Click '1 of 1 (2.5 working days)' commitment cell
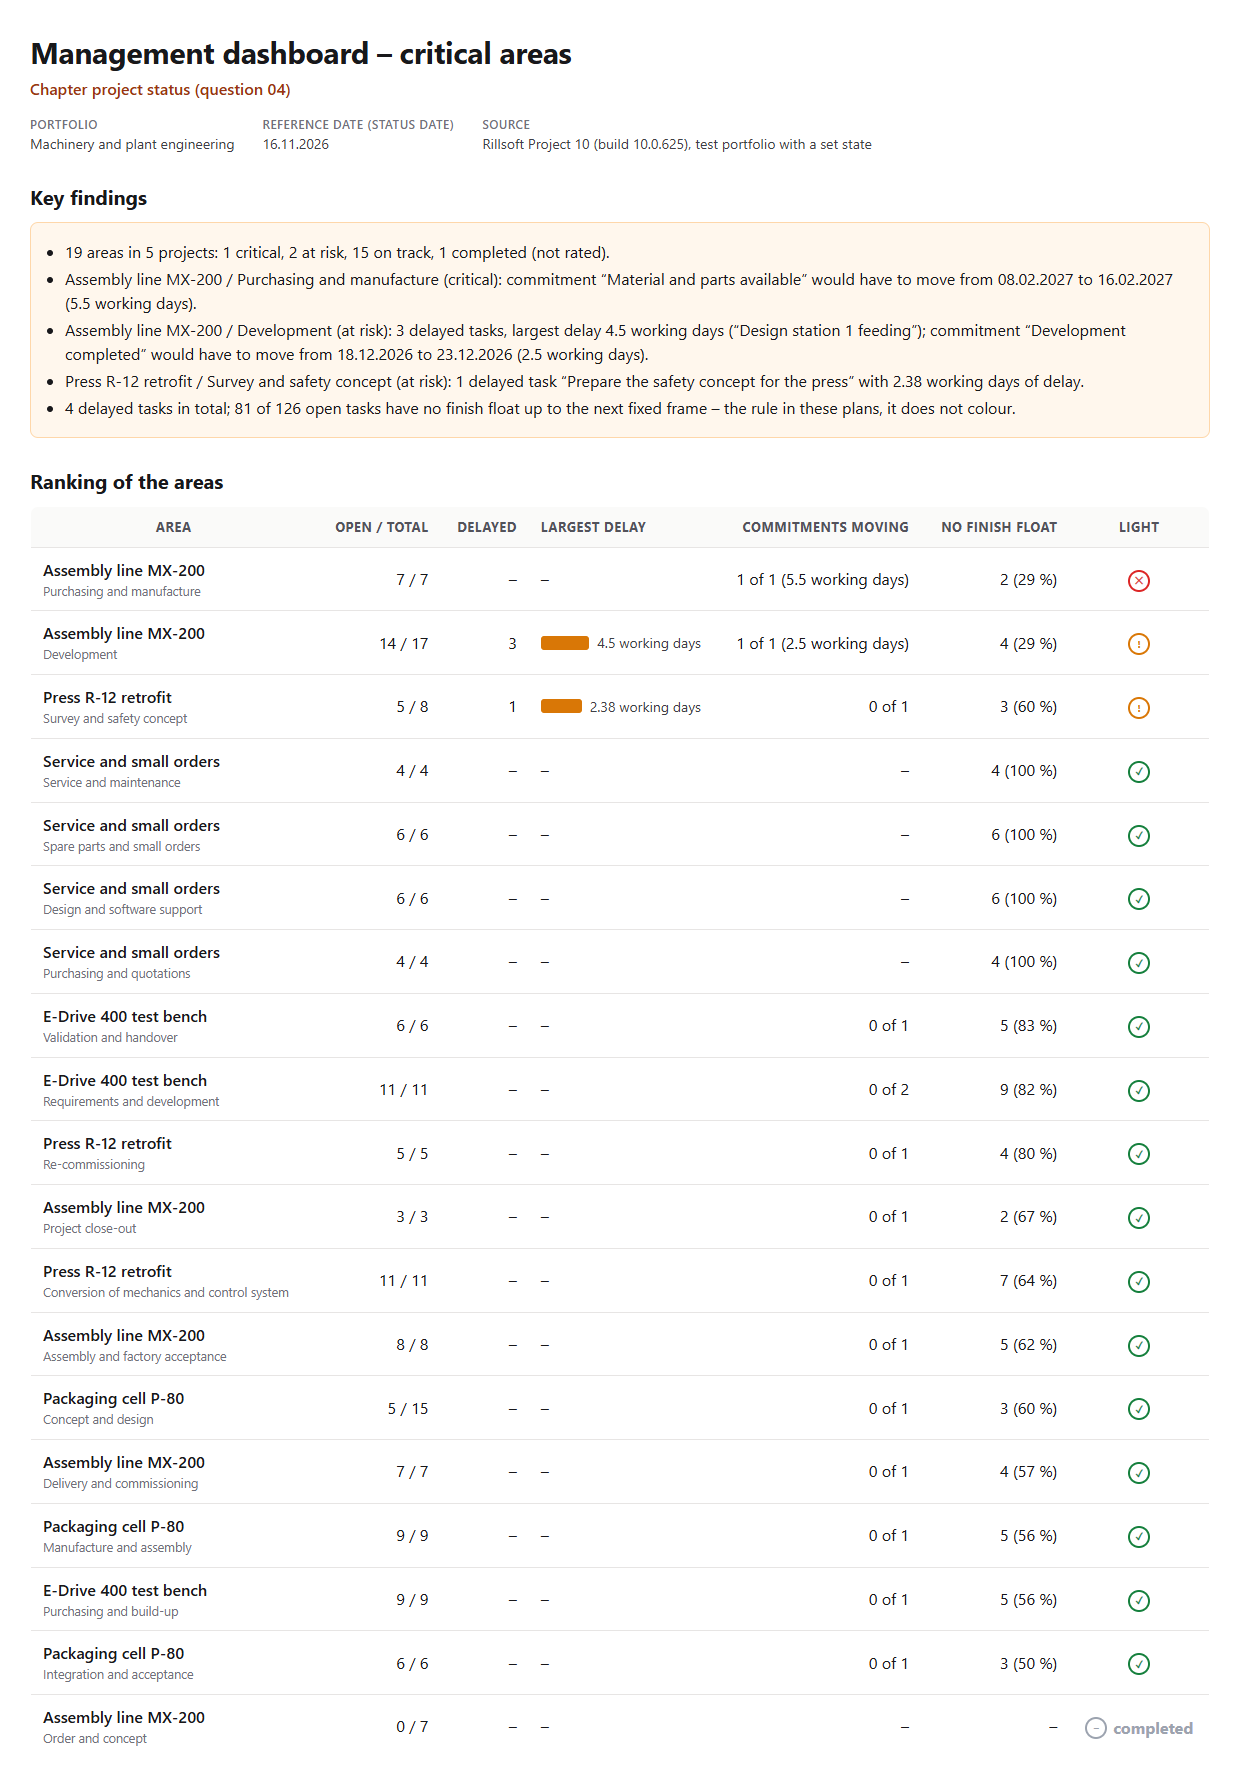Image resolution: width=1240 pixels, height=1774 pixels. coord(823,644)
